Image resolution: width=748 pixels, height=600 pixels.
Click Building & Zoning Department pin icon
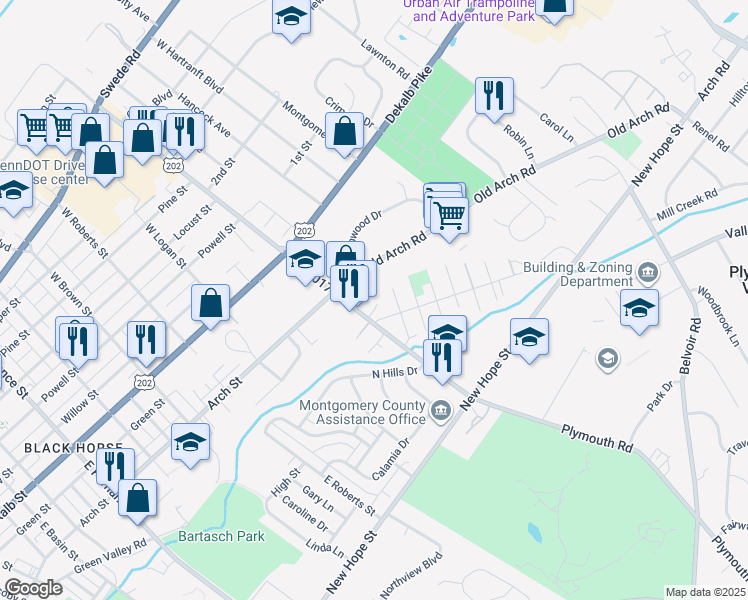click(648, 273)
